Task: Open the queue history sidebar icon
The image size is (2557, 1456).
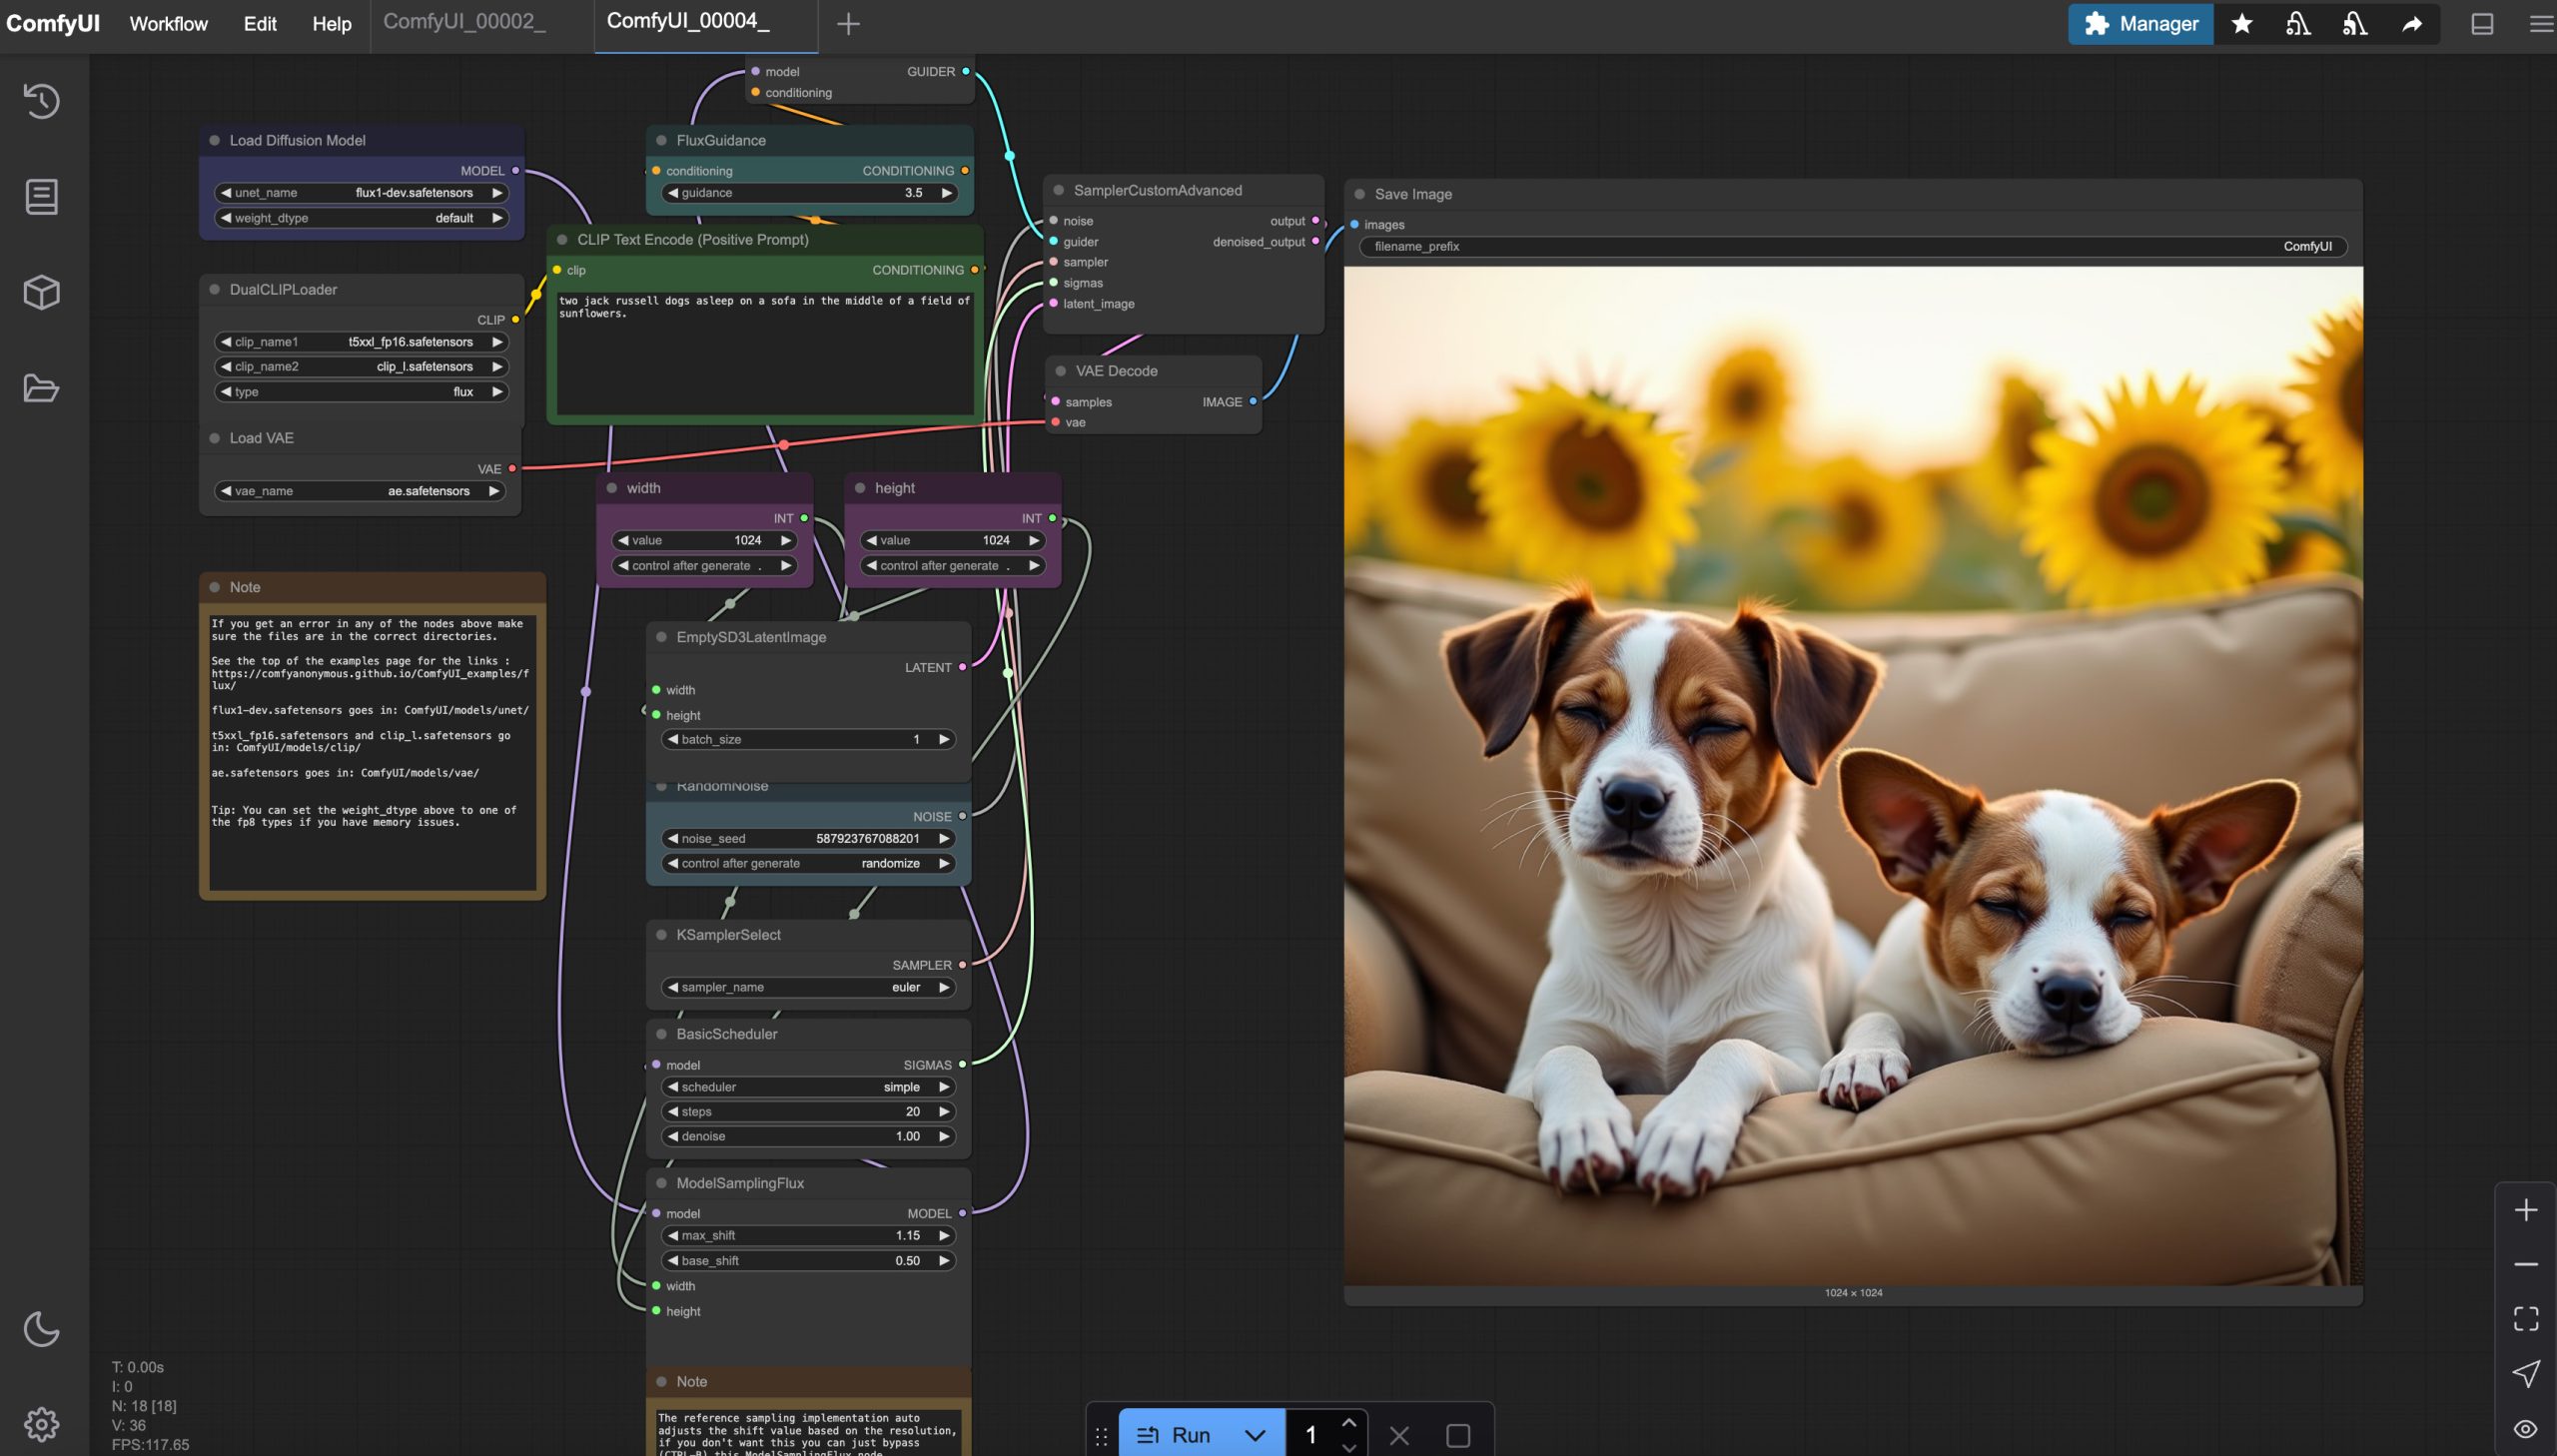Action: pos(41,101)
